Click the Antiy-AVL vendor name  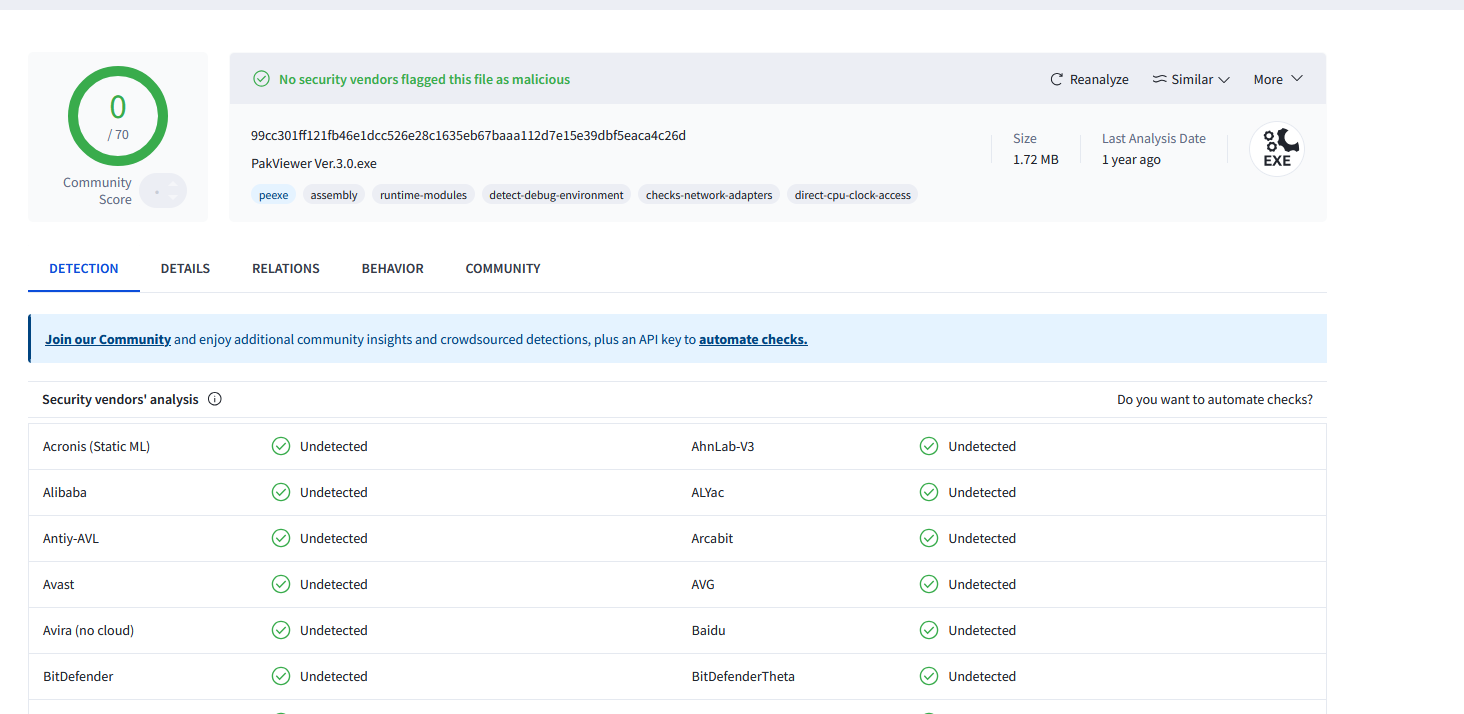[x=71, y=538]
